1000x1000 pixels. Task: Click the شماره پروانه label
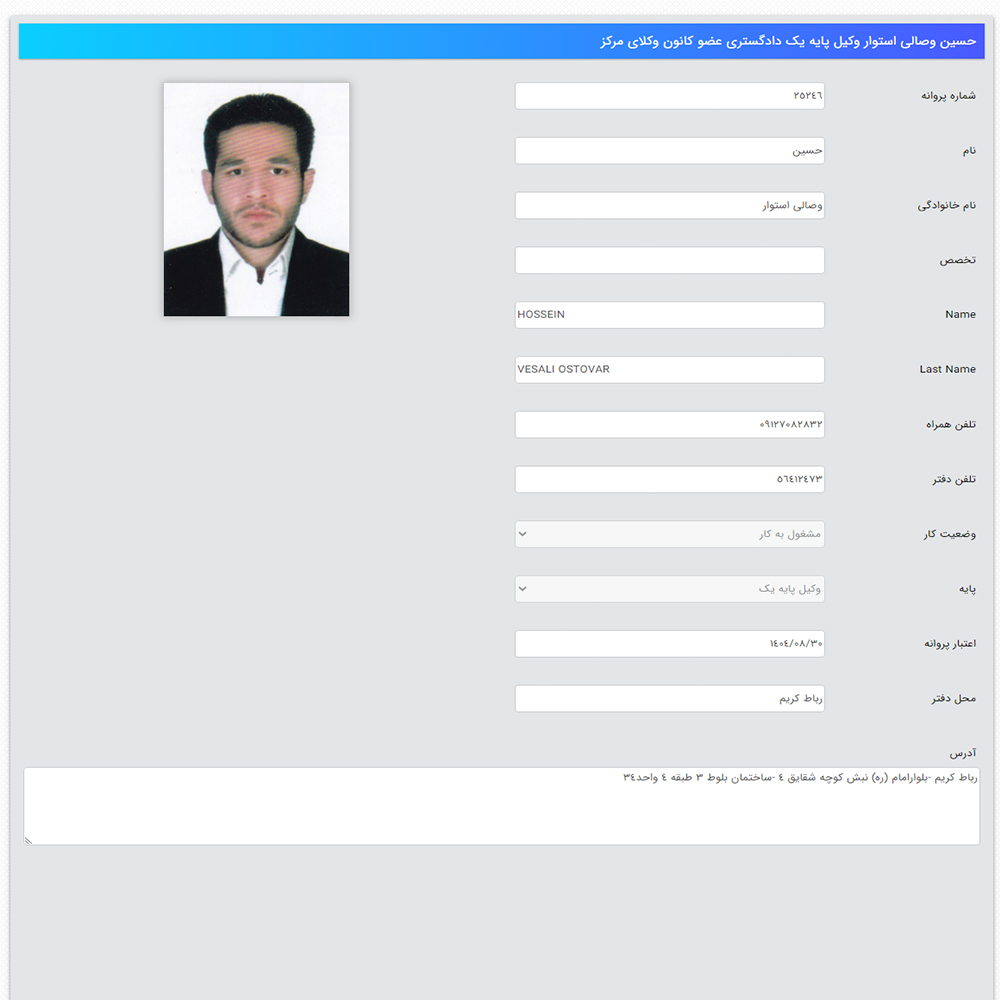948,96
